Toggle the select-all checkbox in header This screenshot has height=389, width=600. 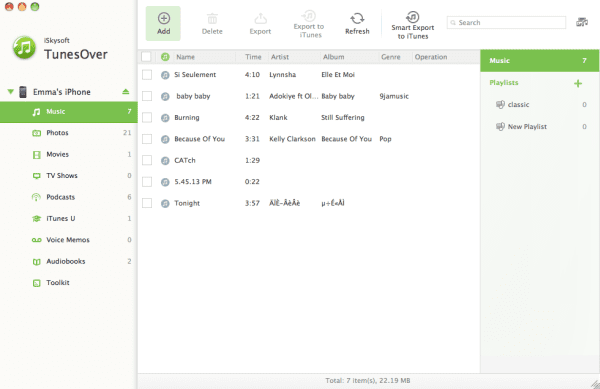[146, 57]
